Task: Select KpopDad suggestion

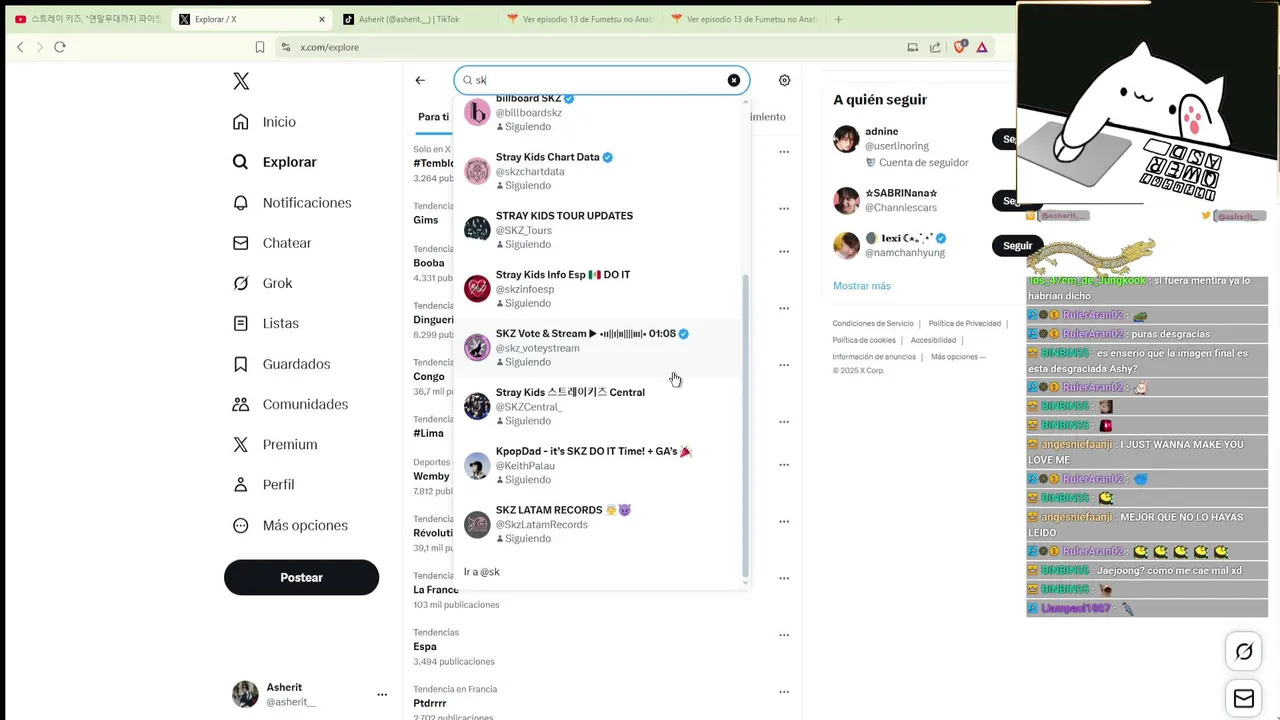Action: tap(599, 466)
